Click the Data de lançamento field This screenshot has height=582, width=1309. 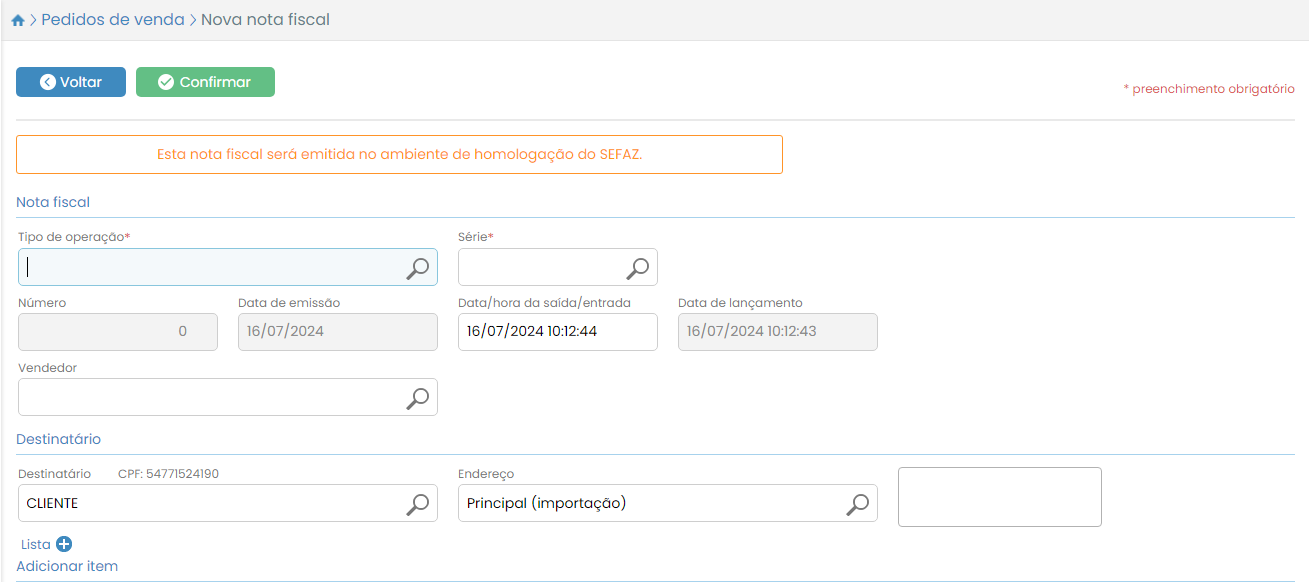(777, 332)
